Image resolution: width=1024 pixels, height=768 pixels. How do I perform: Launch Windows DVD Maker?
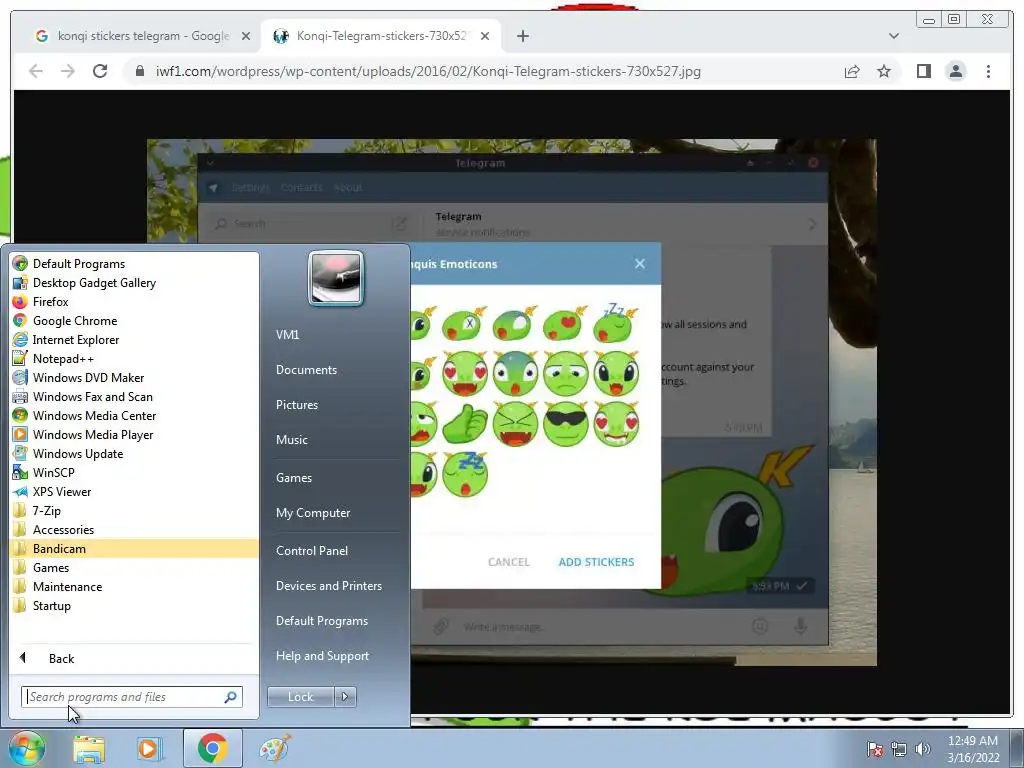[x=88, y=377]
